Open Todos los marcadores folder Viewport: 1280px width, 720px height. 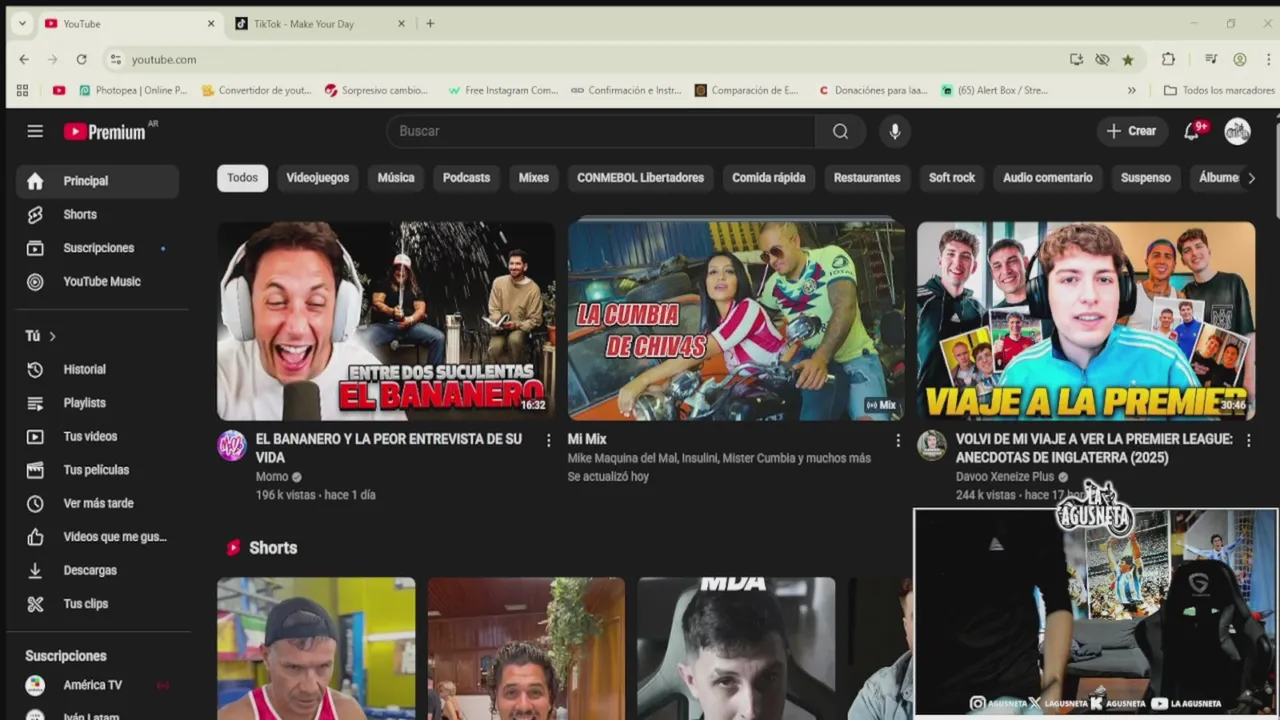tap(1217, 90)
